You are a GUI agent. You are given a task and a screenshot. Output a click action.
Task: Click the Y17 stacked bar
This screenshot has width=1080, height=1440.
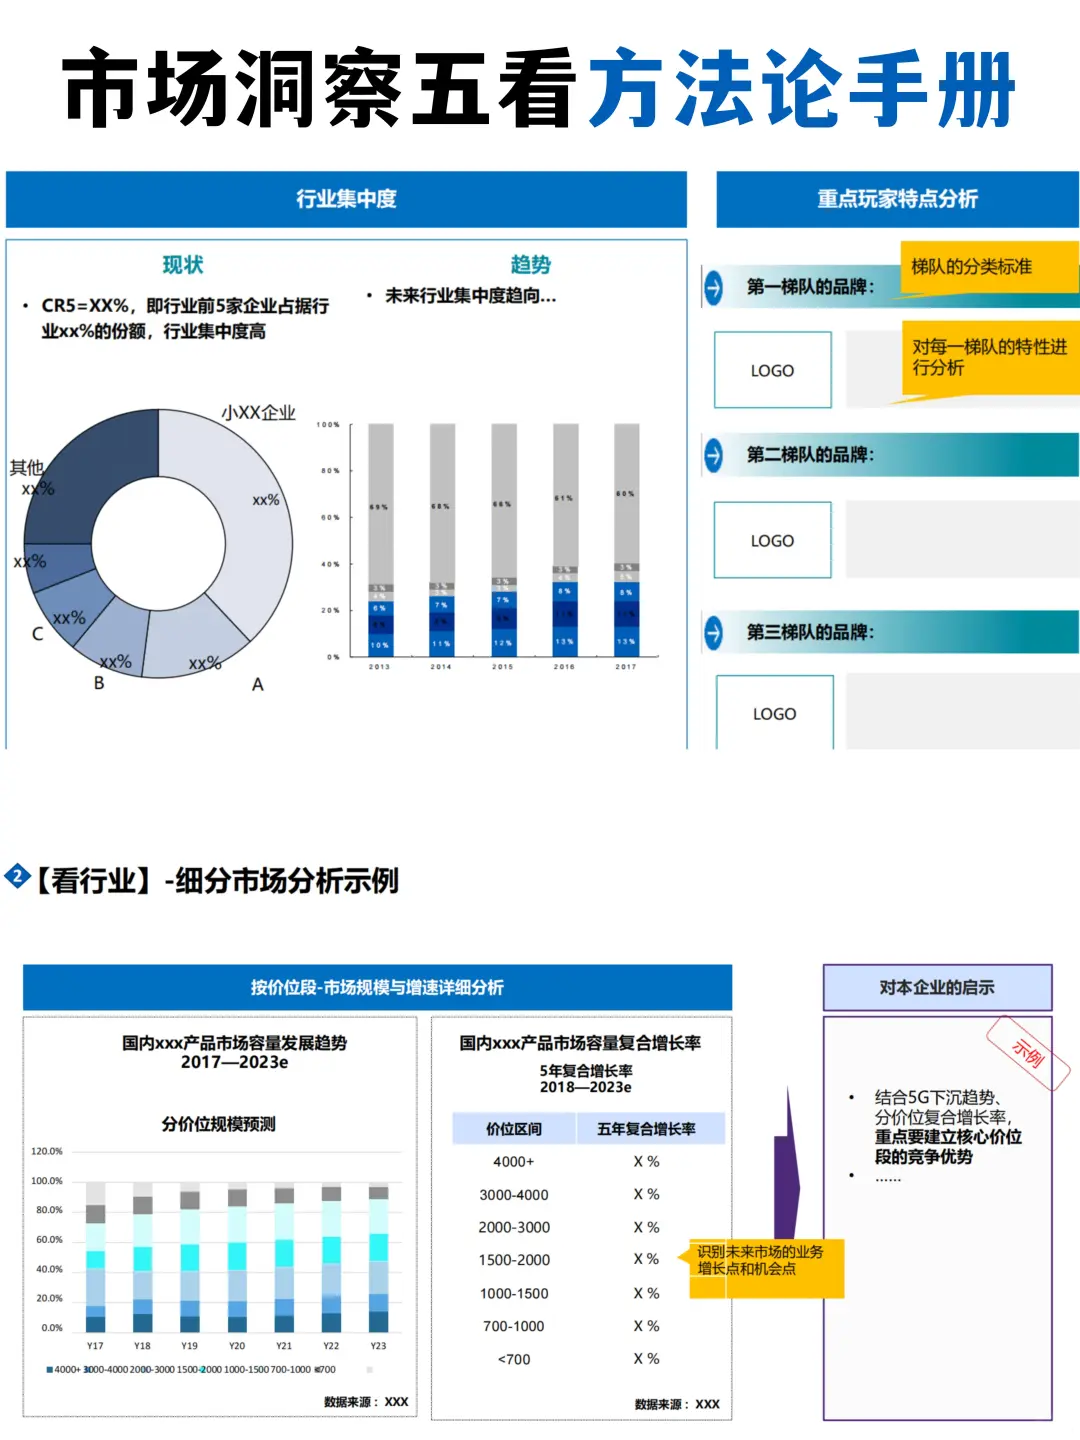point(95,1257)
